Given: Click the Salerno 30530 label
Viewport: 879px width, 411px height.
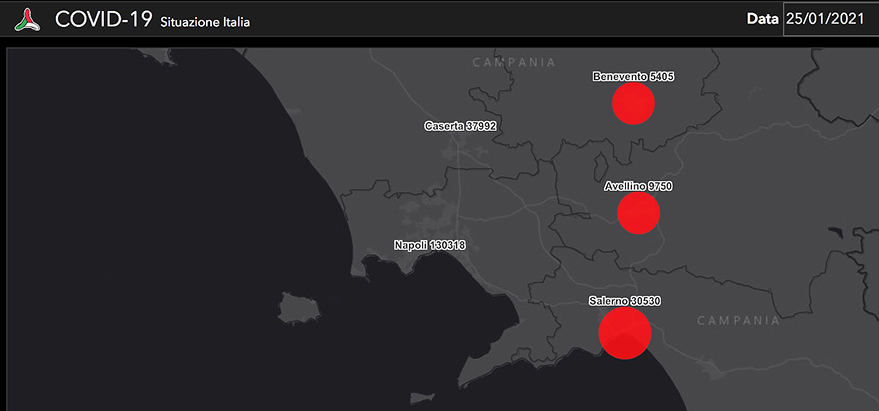Looking at the screenshot, I should pyautogui.click(x=625, y=301).
